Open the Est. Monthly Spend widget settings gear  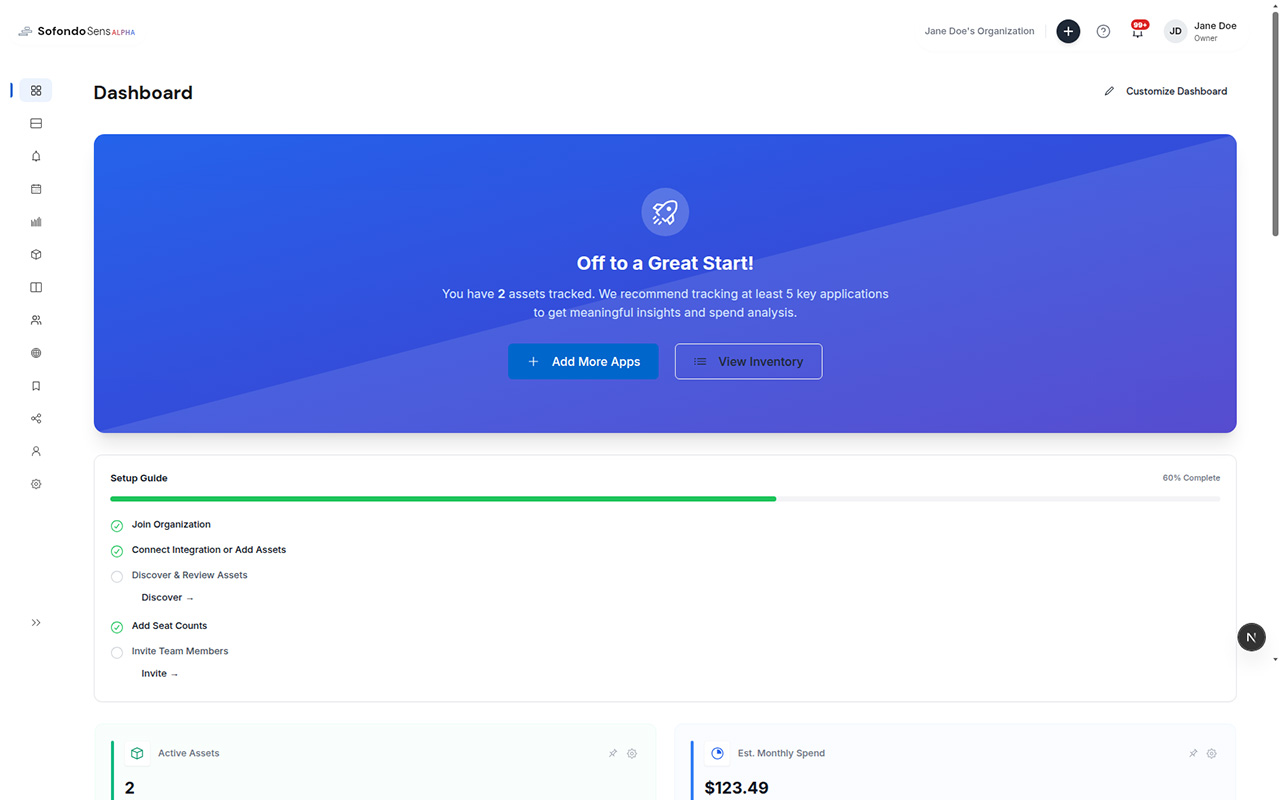[1212, 753]
